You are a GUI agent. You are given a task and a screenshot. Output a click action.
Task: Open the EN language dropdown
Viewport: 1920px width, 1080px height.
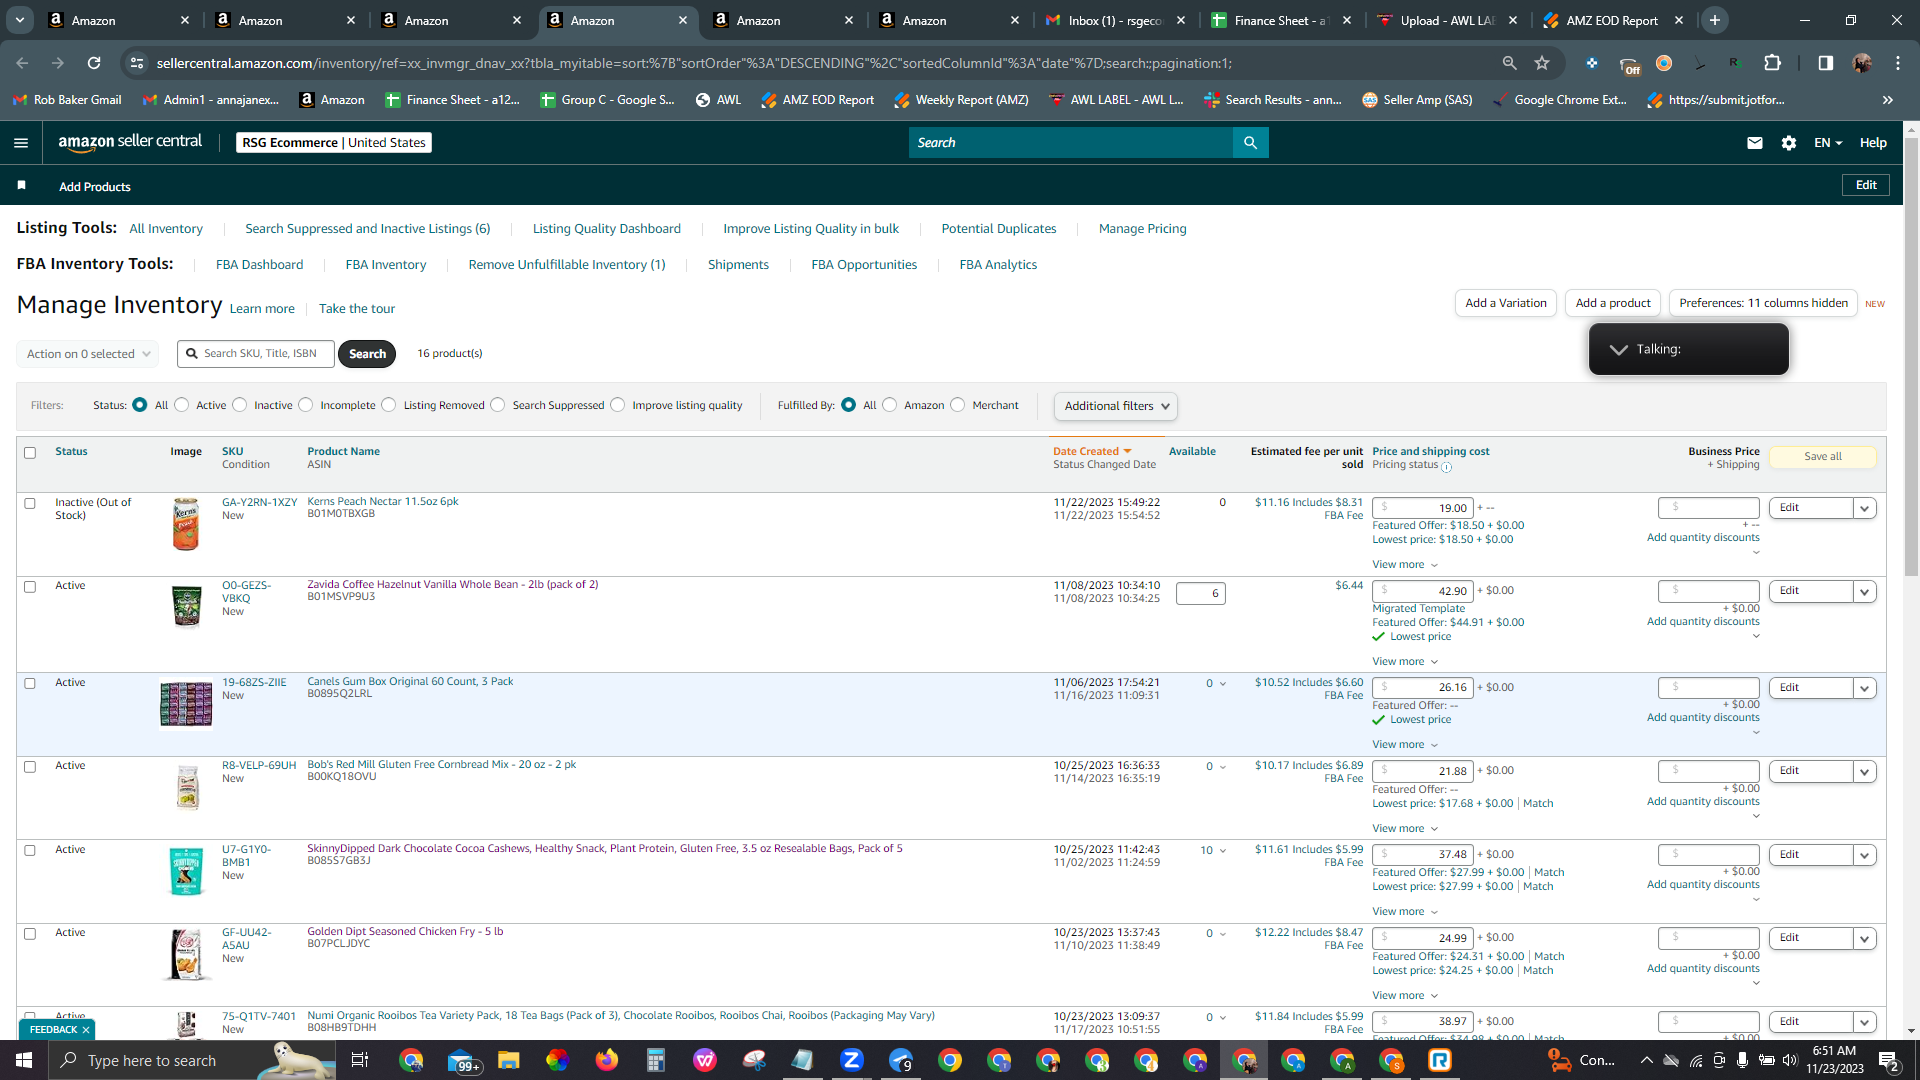(x=1828, y=143)
